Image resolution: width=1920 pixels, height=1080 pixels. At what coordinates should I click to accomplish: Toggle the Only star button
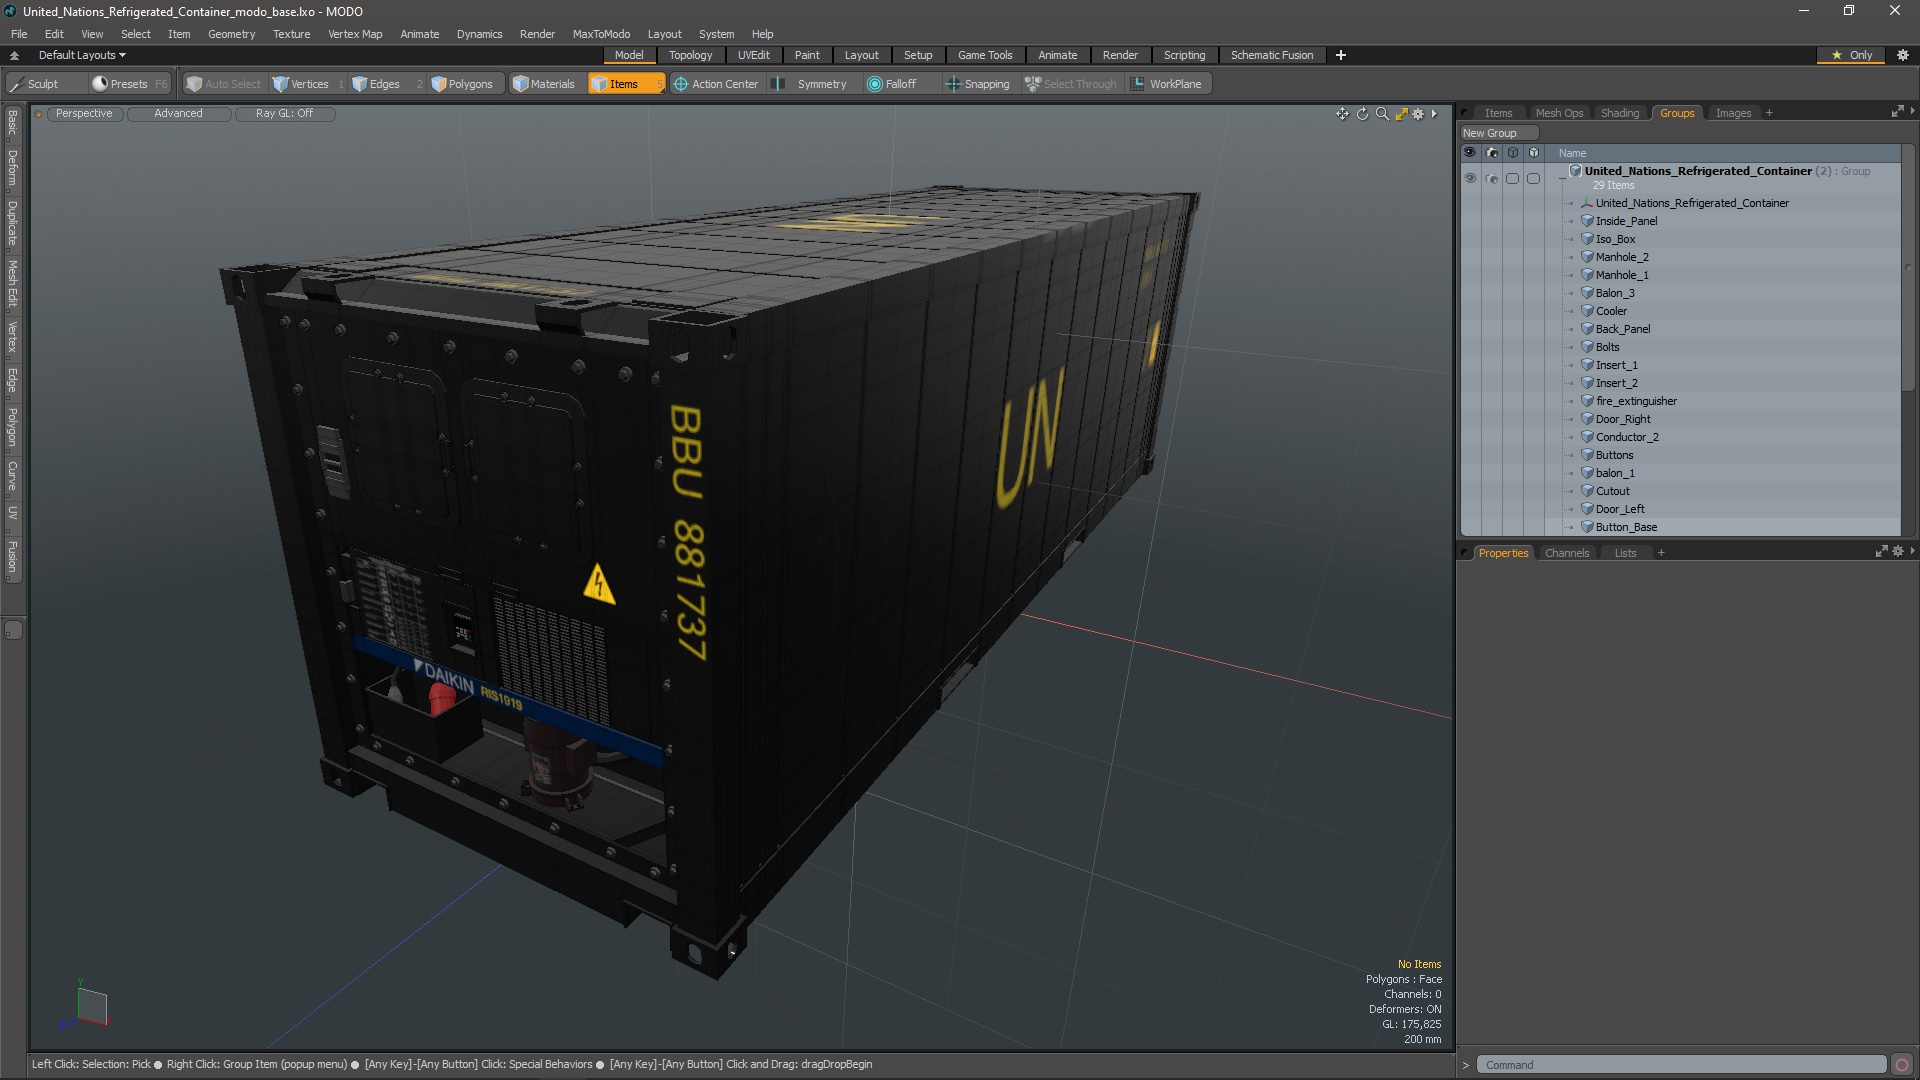click(x=1851, y=55)
